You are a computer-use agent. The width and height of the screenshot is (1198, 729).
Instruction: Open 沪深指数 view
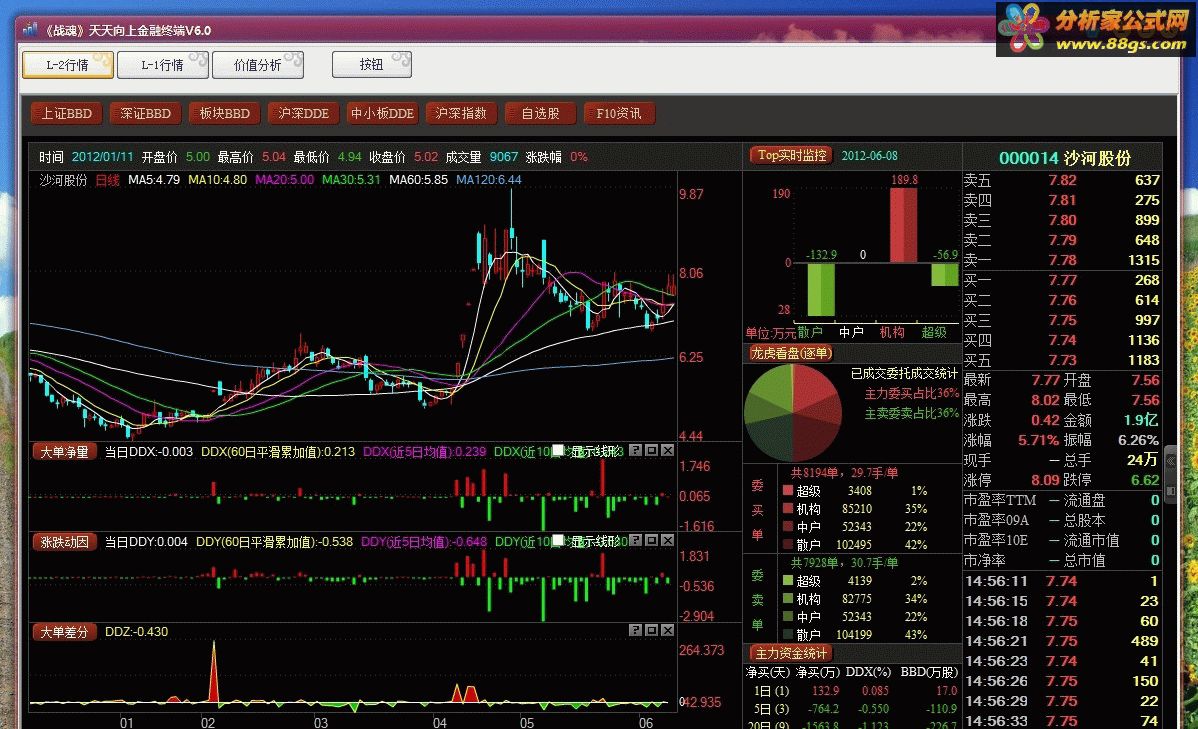click(x=461, y=113)
